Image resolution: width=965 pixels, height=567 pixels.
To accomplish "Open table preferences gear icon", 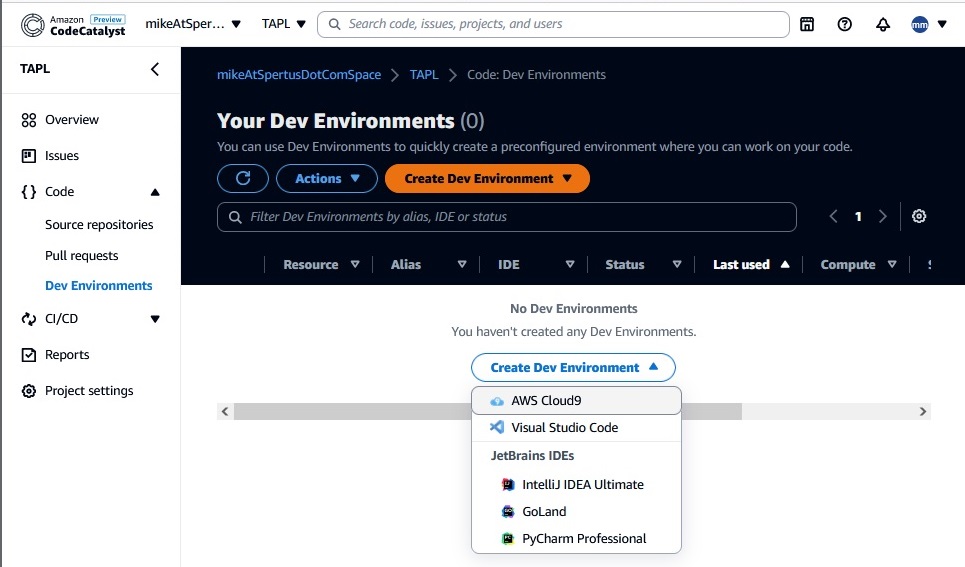I will click(x=919, y=216).
